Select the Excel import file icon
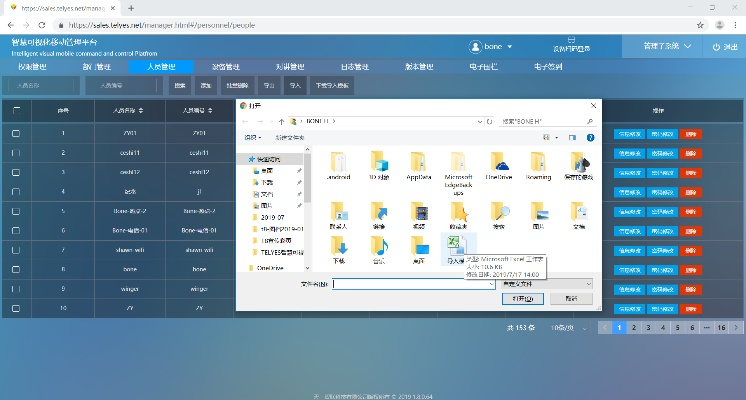Screen dimensions: 746x400 [455, 247]
